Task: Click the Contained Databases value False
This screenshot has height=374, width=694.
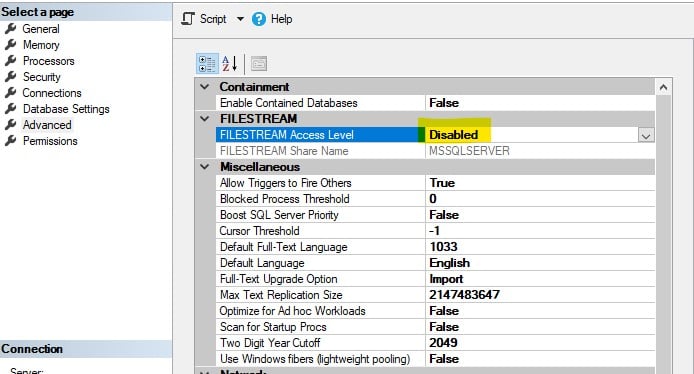Action: (x=444, y=103)
